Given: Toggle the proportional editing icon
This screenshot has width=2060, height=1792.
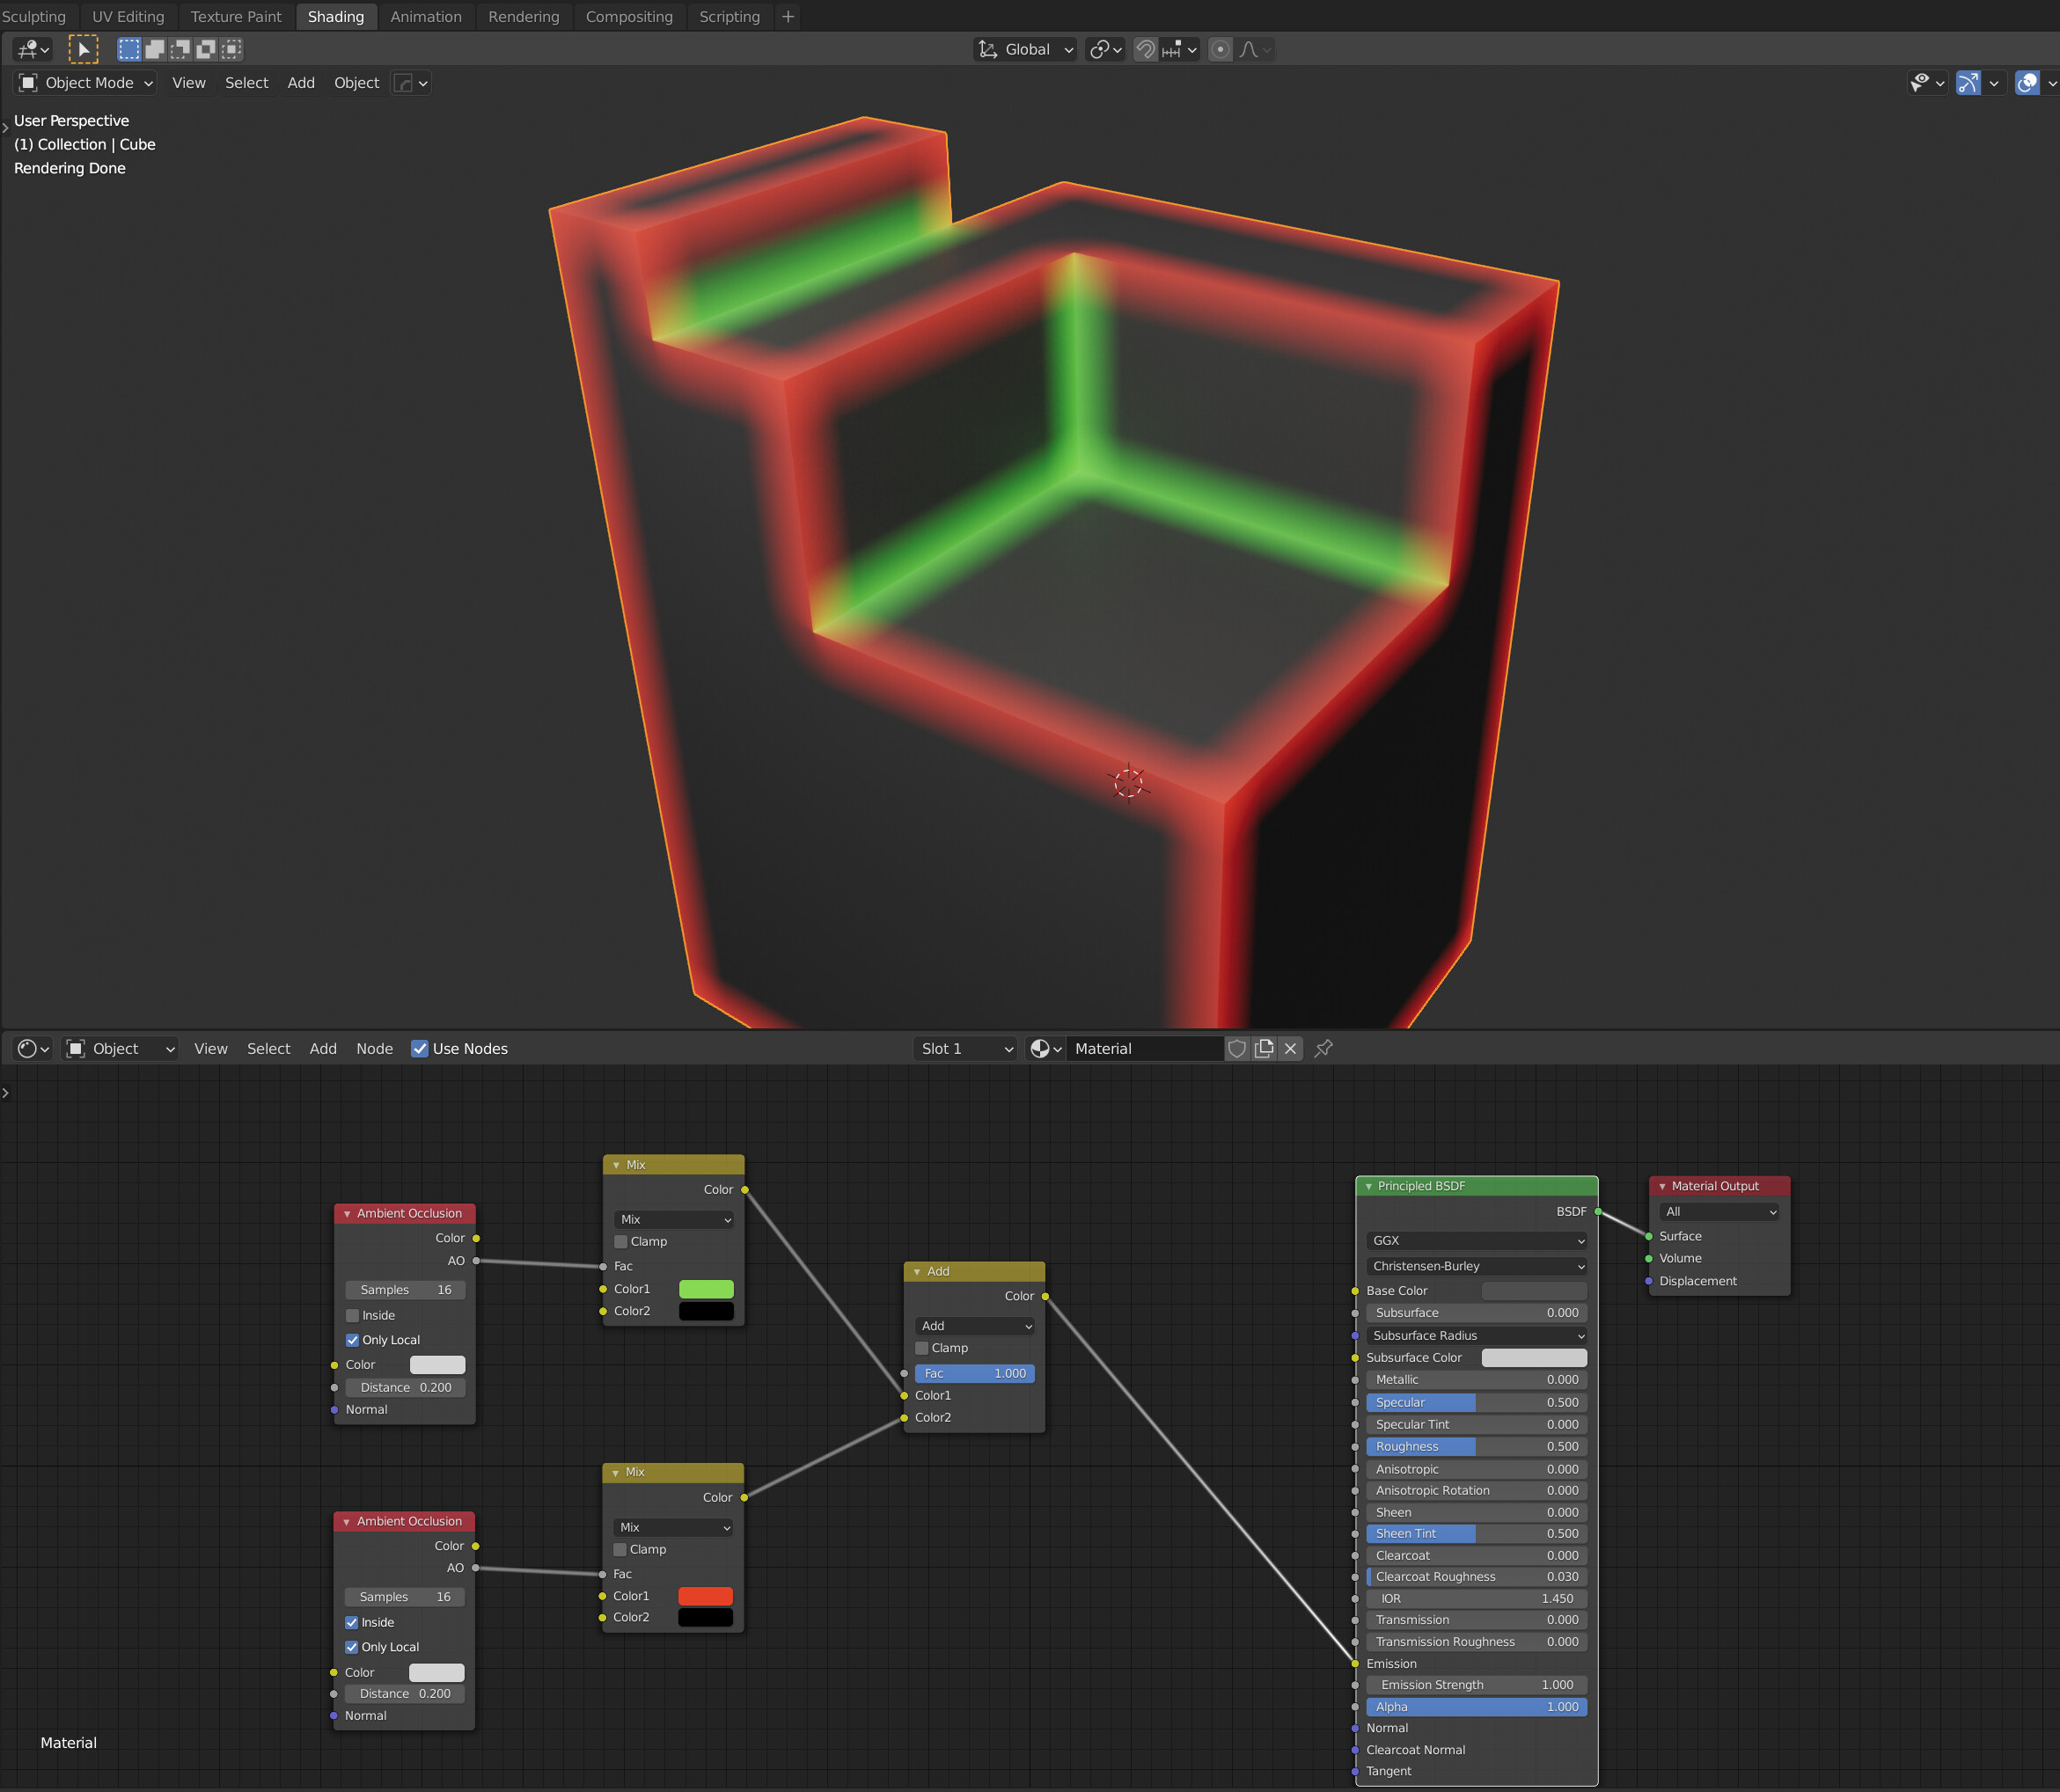Looking at the screenshot, I should (1221, 49).
